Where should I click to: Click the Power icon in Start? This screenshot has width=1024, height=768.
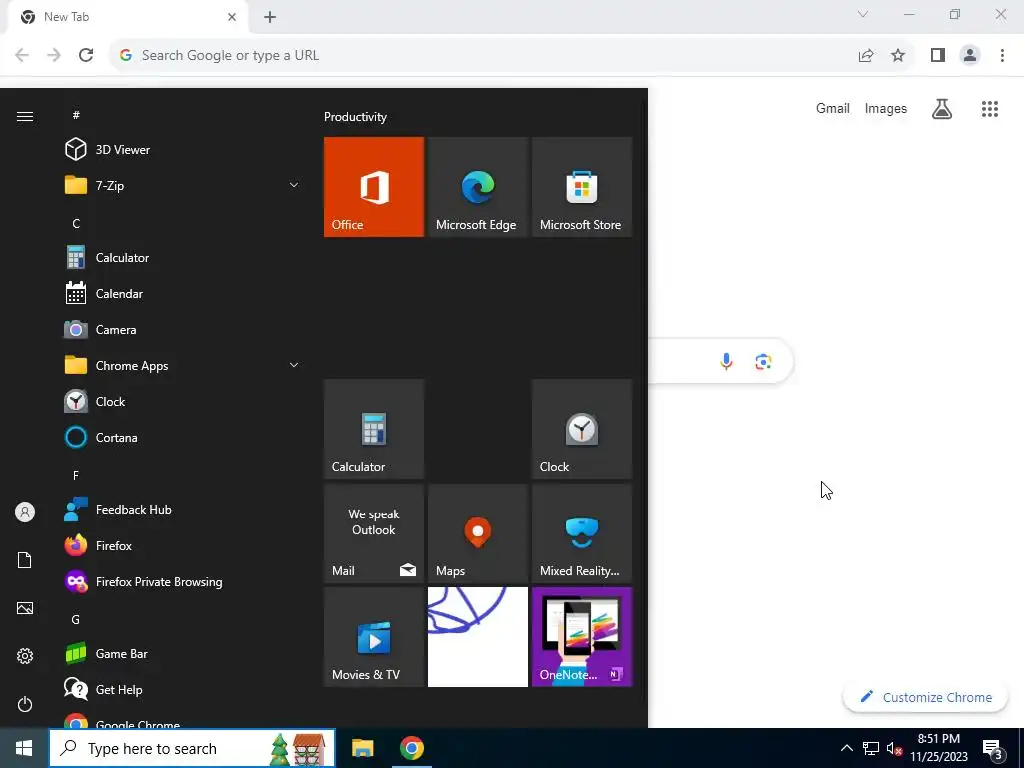(25, 704)
